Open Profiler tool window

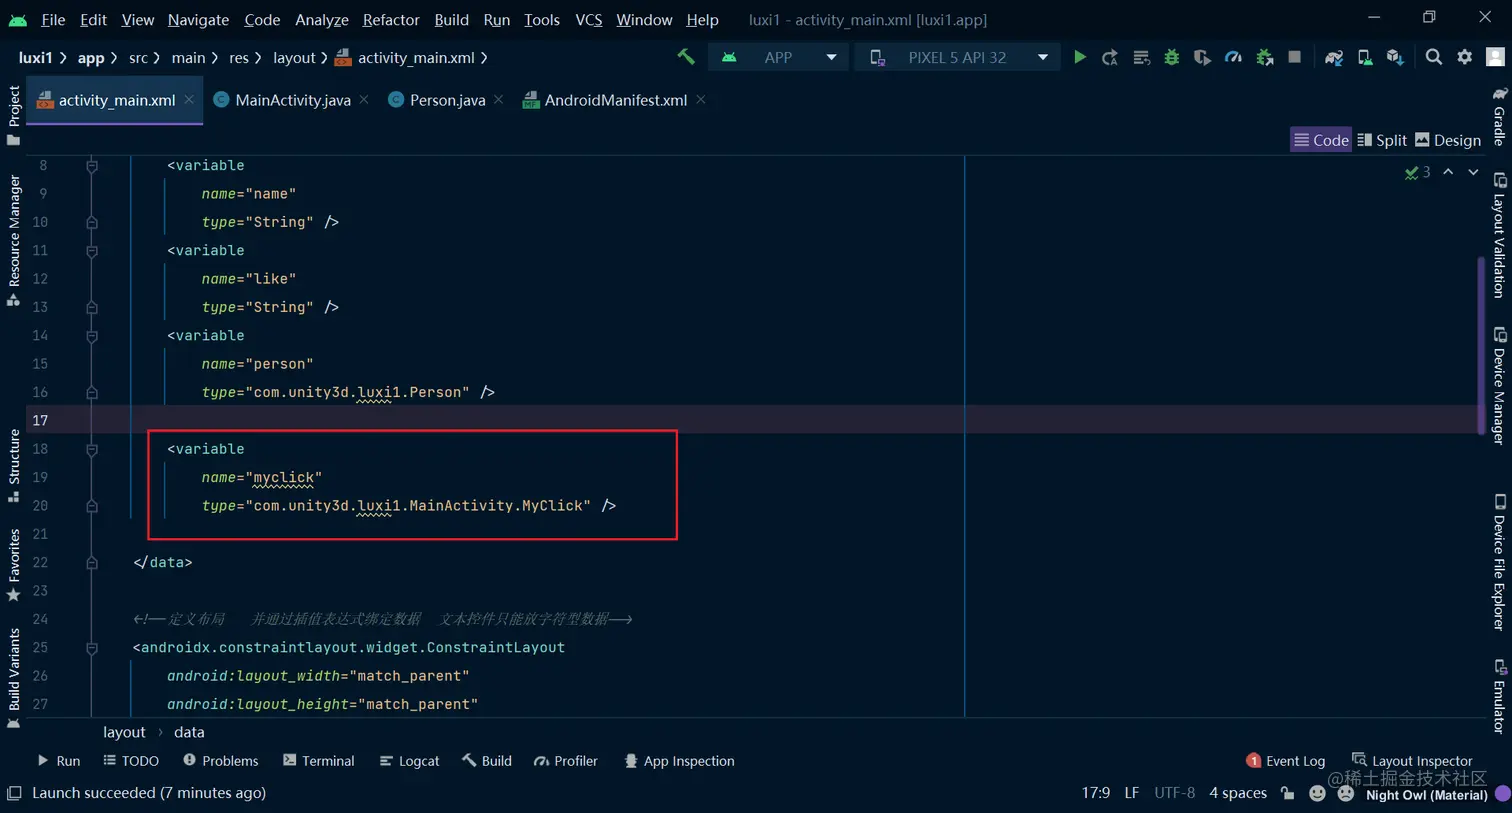pos(566,761)
